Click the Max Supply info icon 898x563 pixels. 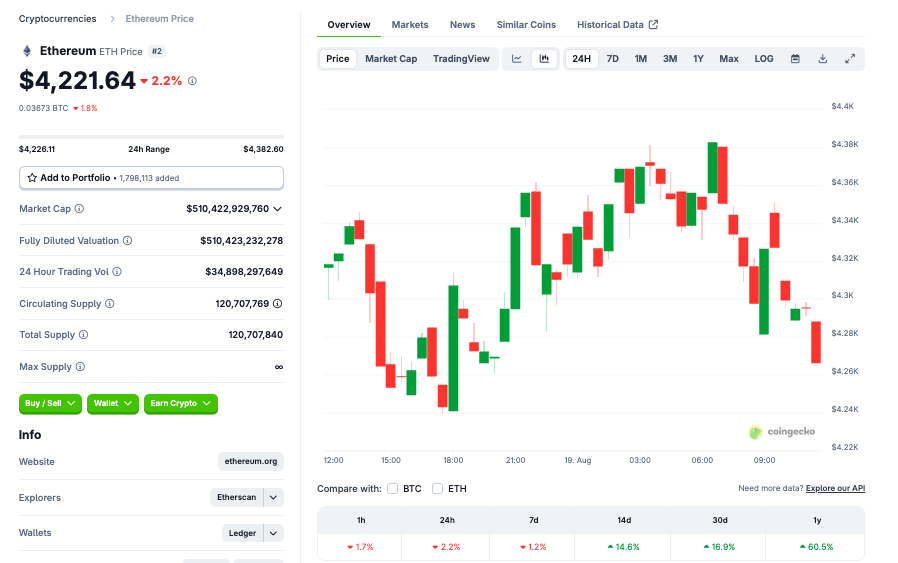(80, 367)
